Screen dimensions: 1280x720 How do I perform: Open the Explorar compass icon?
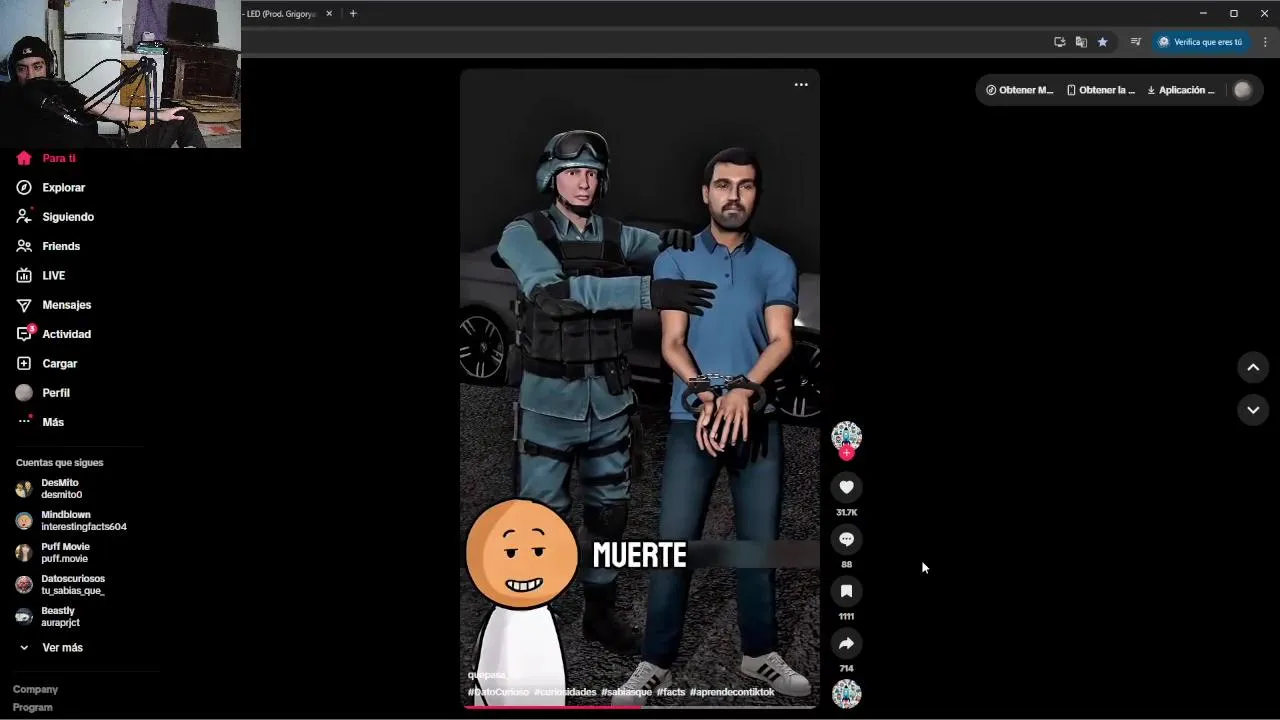[x=24, y=187]
